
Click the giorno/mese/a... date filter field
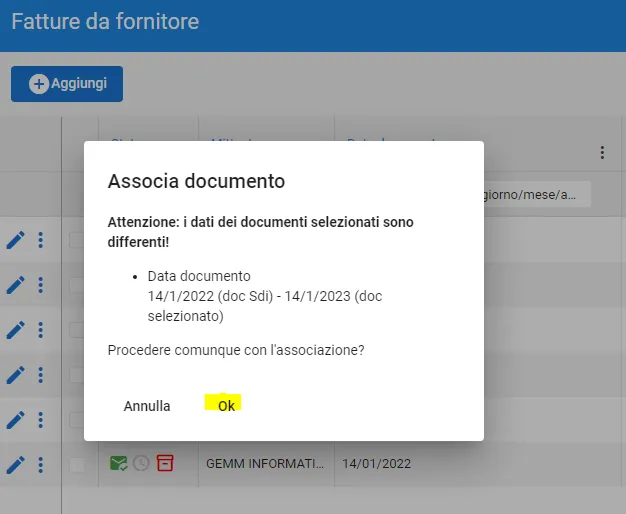tap(537, 194)
